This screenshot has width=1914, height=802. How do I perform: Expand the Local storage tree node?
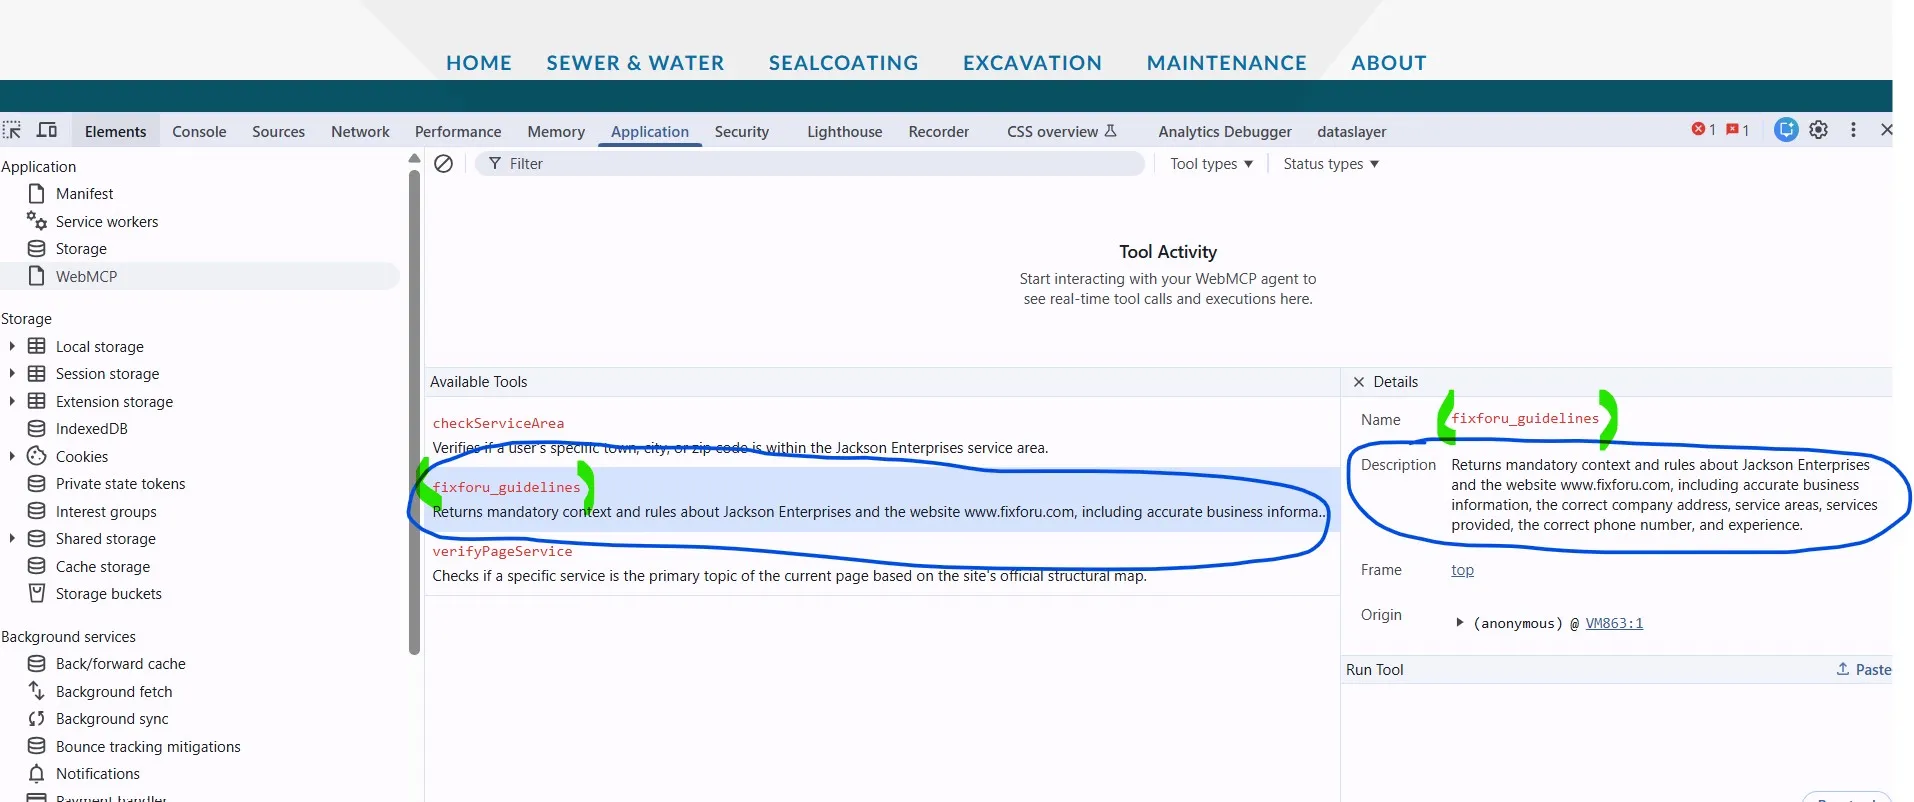12,346
